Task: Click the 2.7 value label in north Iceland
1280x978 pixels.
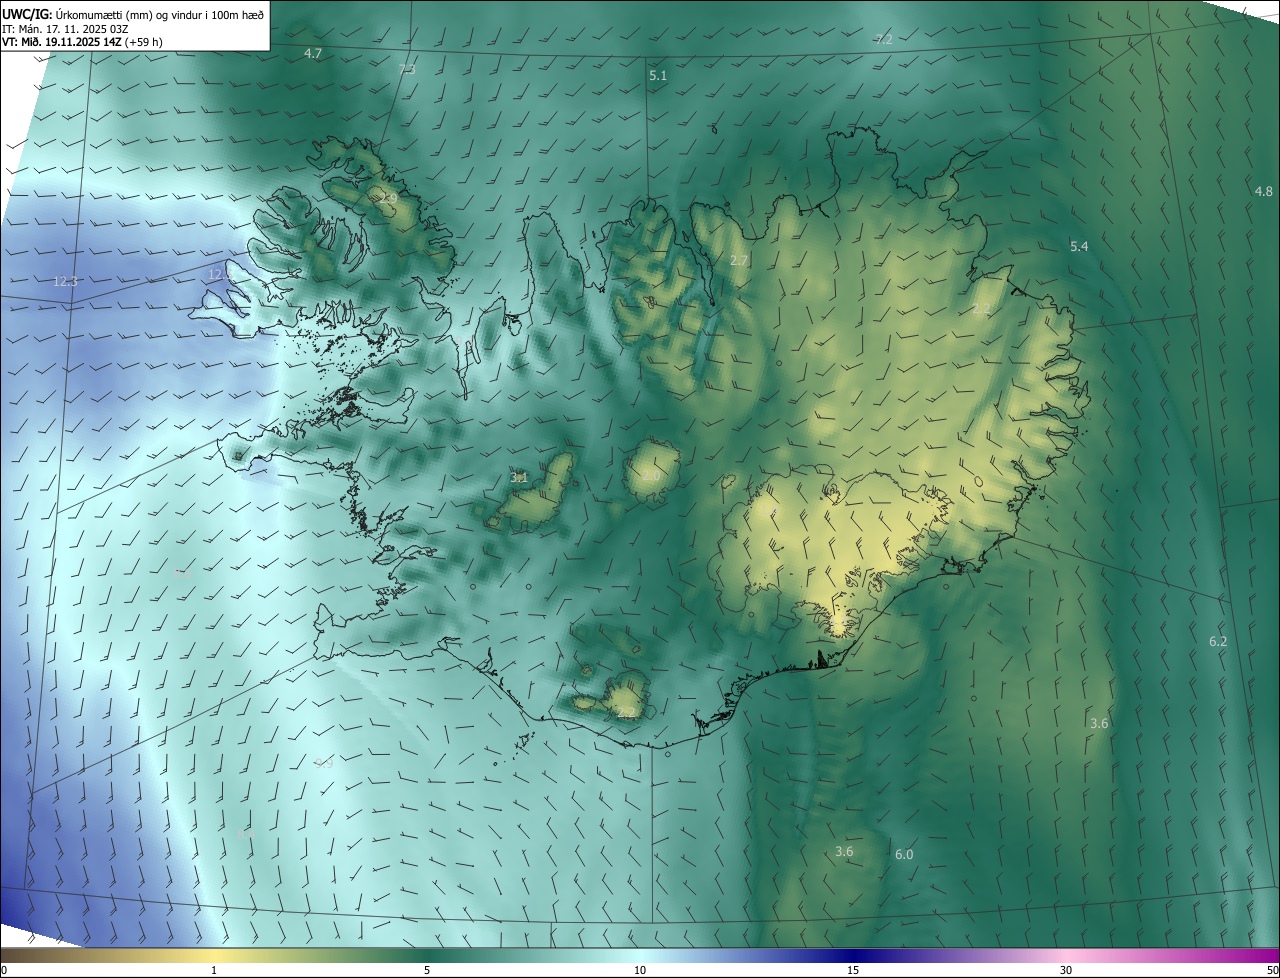Action: pyautogui.click(x=739, y=260)
